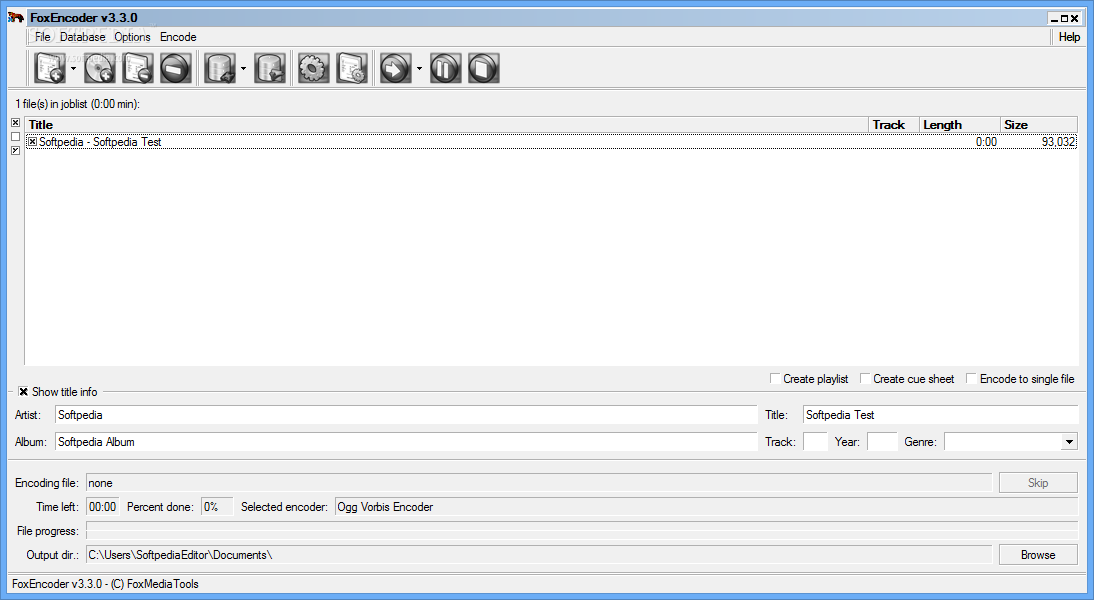Open the Database menu
The height and width of the screenshot is (600, 1094).
pyautogui.click(x=82, y=37)
